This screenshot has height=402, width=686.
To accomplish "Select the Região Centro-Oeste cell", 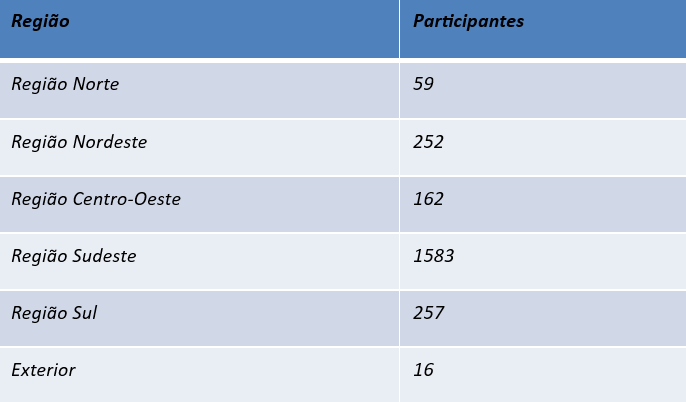I will [199, 204].
